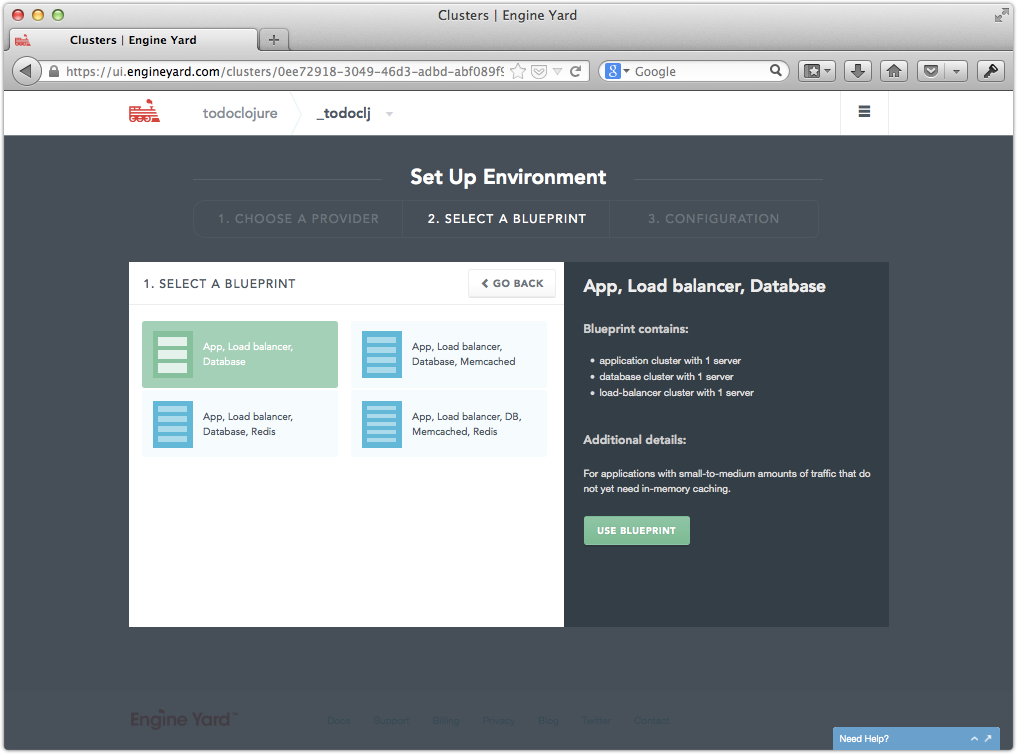Open a new tab with plus
The width and height of the screenshot is (1017, 754).
(x=274, y=40)
